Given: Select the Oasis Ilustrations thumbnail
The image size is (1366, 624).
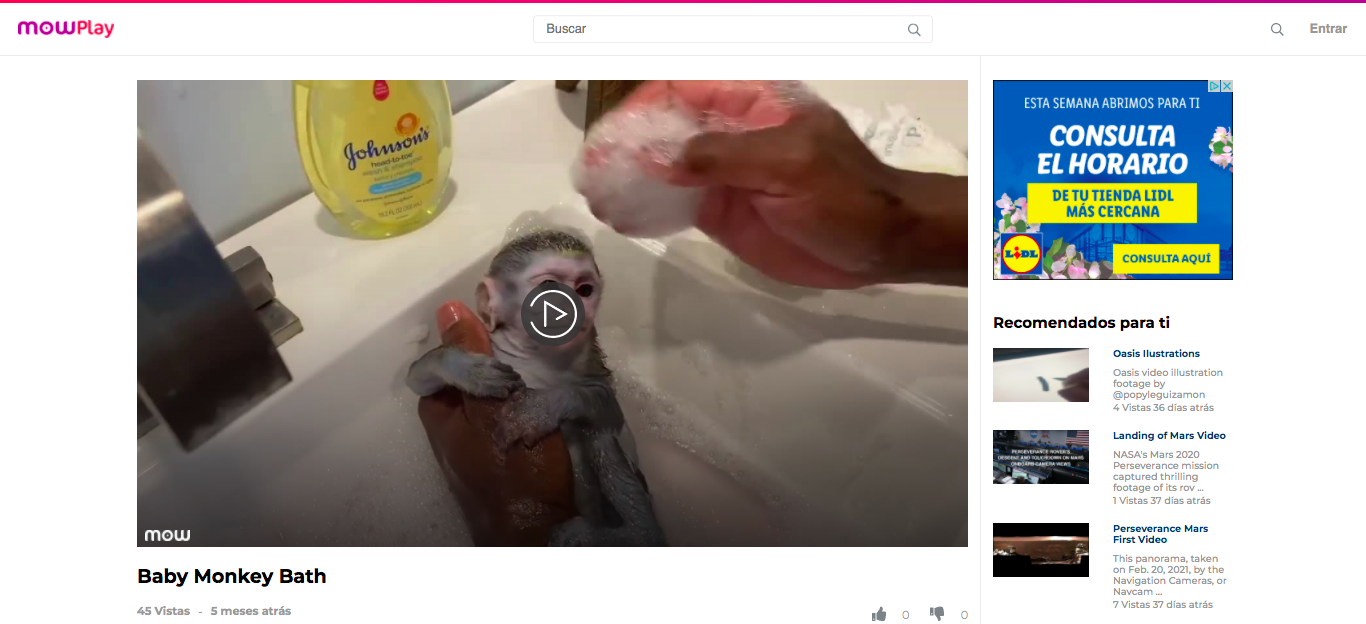Looking at the screenshot, I should pos(1041,375).
